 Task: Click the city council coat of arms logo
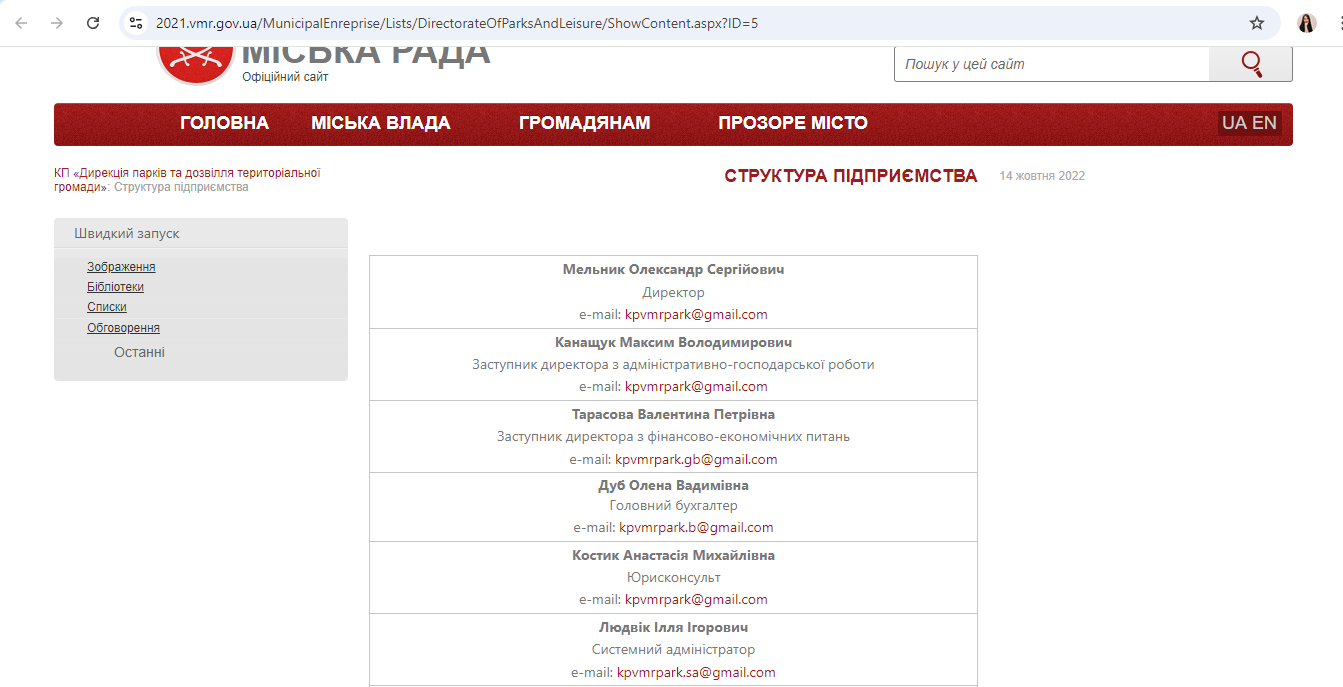pos(193,62)
